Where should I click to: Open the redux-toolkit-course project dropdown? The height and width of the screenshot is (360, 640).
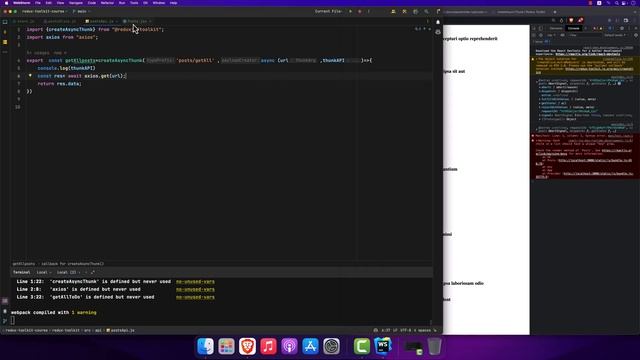coord(44,11)
